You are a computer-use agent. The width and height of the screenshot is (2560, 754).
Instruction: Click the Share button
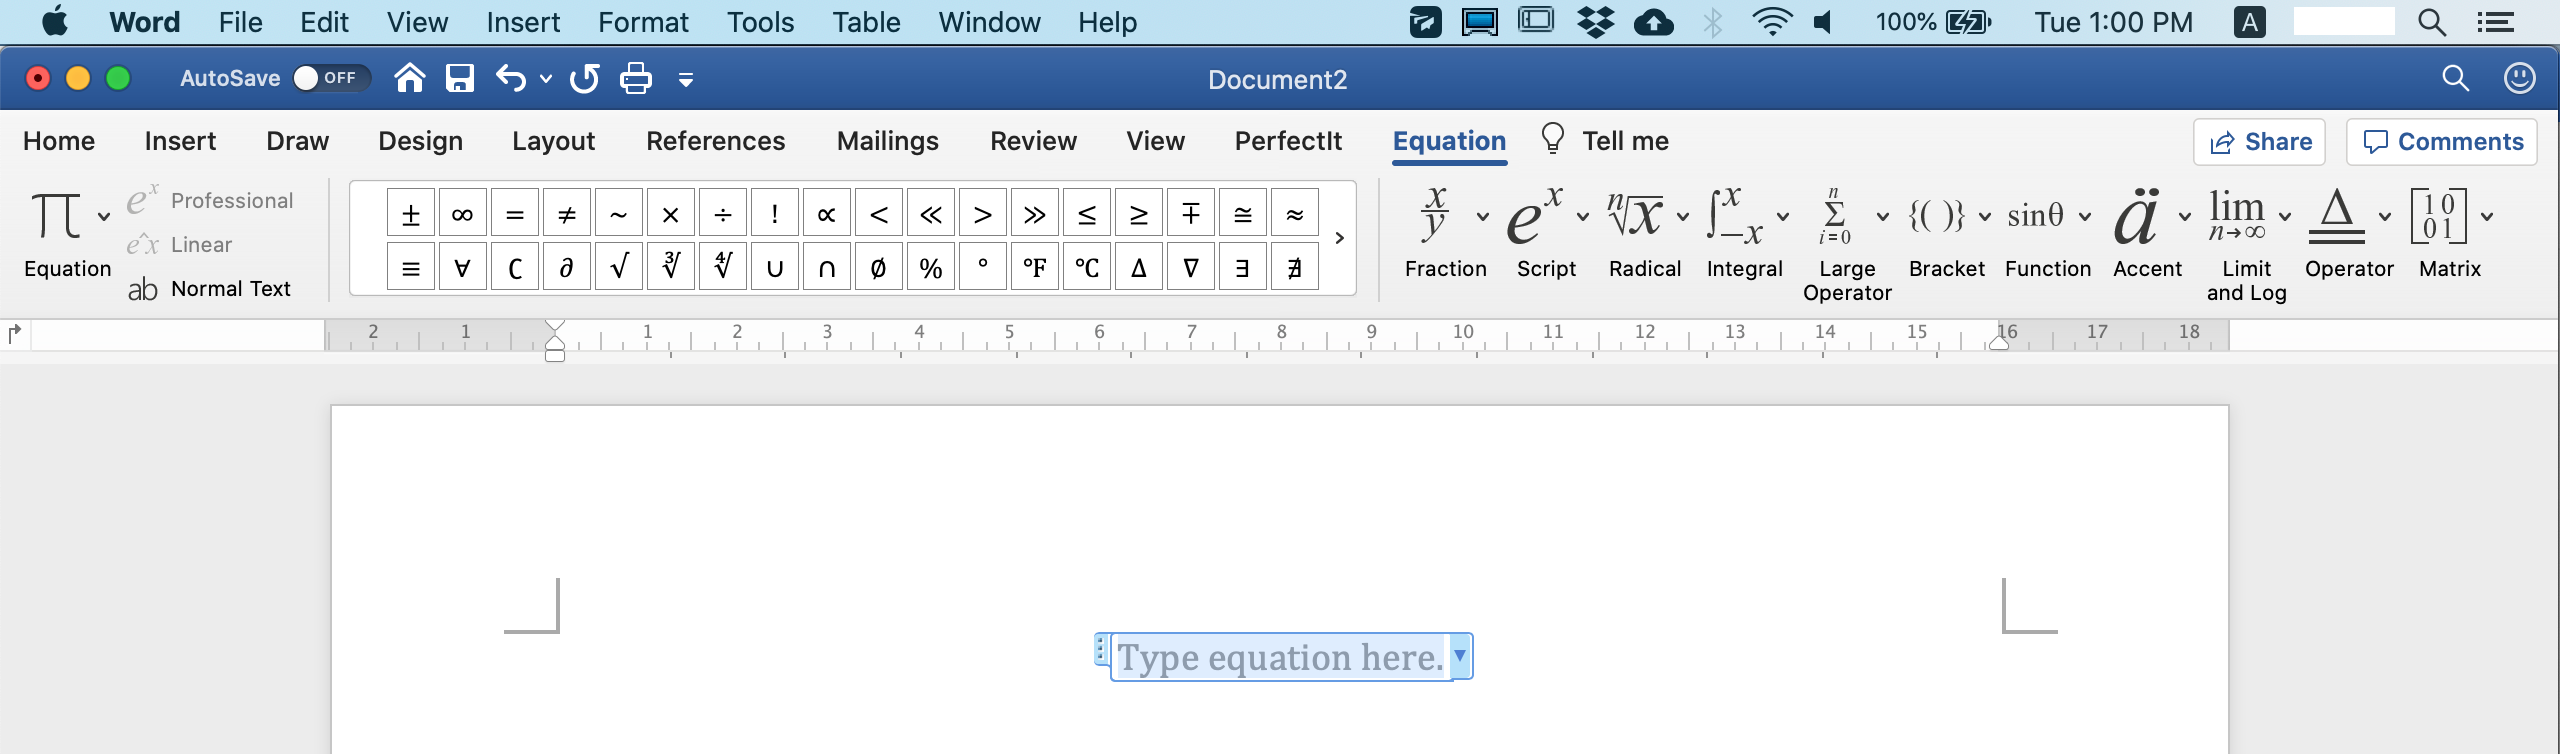2260,142
